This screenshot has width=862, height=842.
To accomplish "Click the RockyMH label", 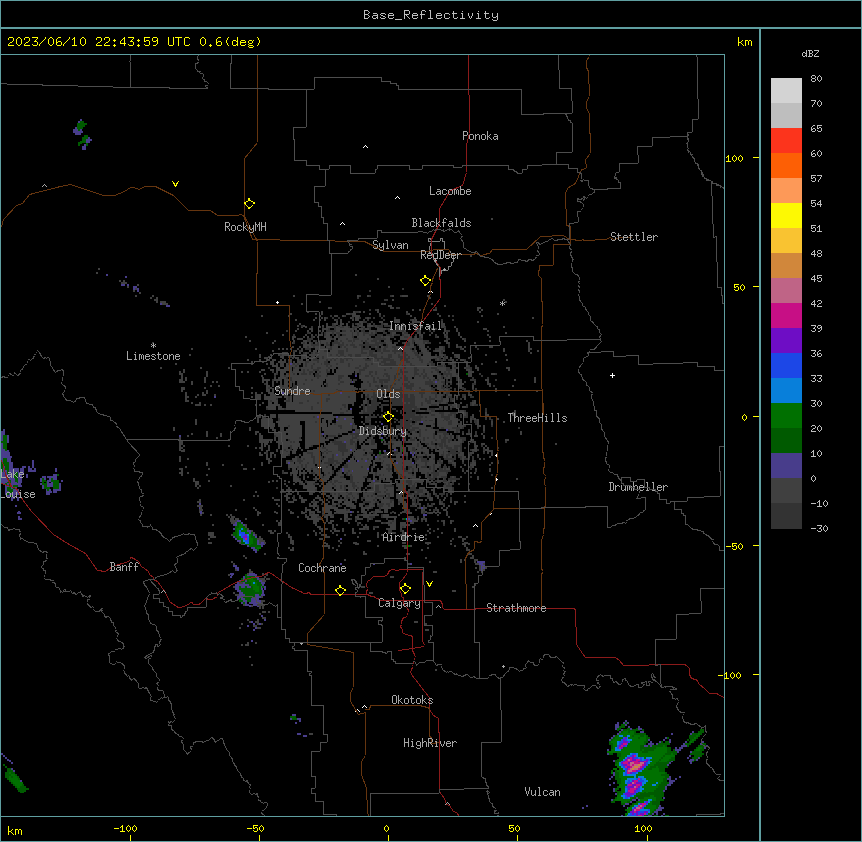I will [x=245, y=227].
